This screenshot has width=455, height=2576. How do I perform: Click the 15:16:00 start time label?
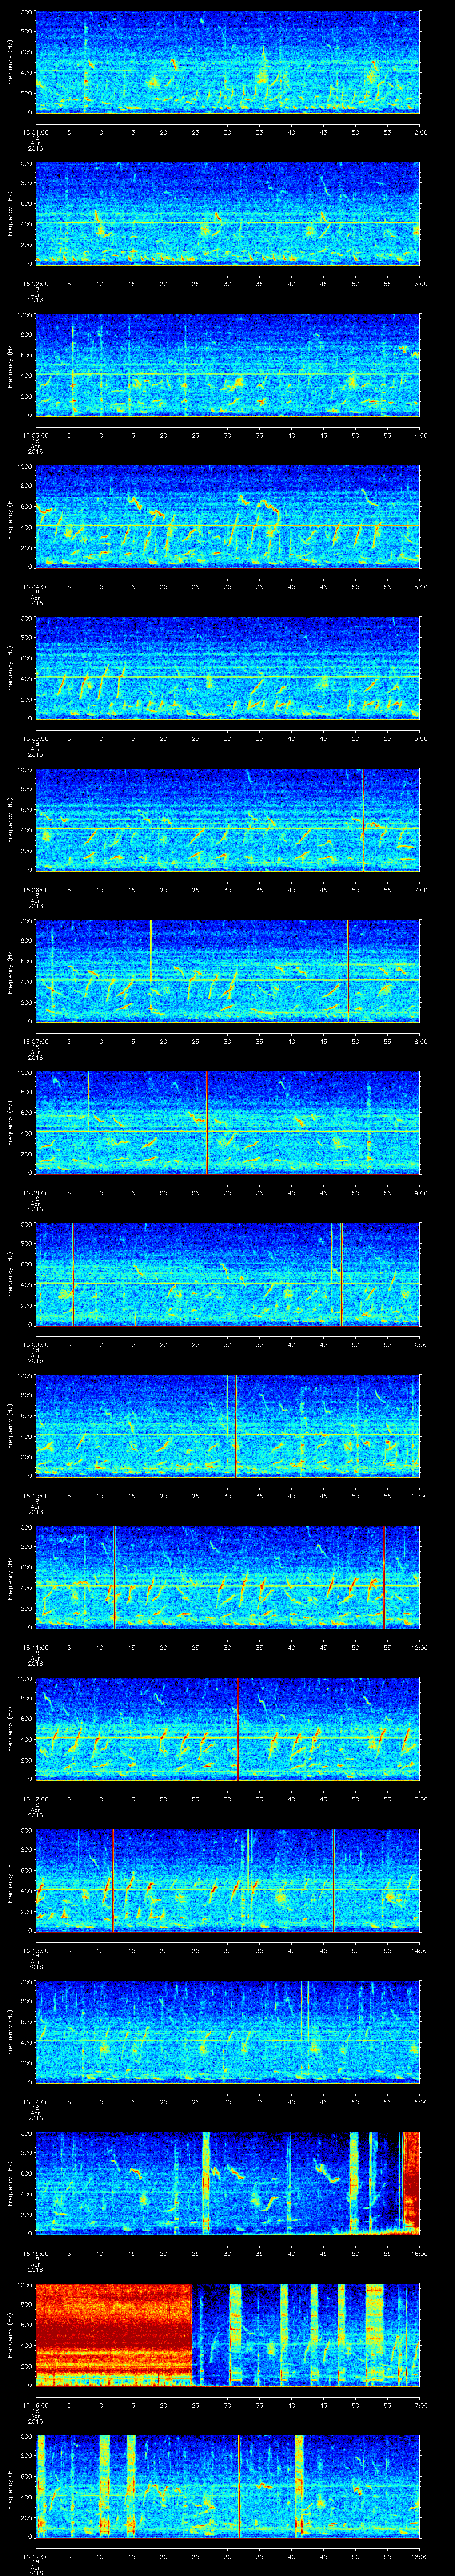35,2406
